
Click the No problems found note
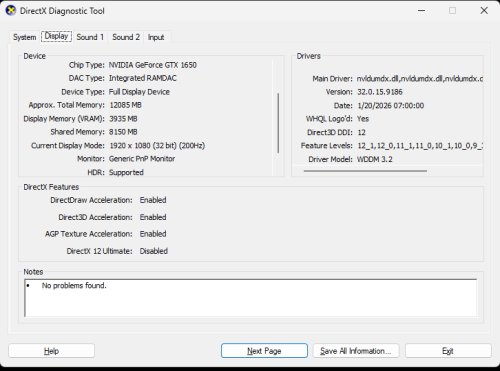pos(74,286)
